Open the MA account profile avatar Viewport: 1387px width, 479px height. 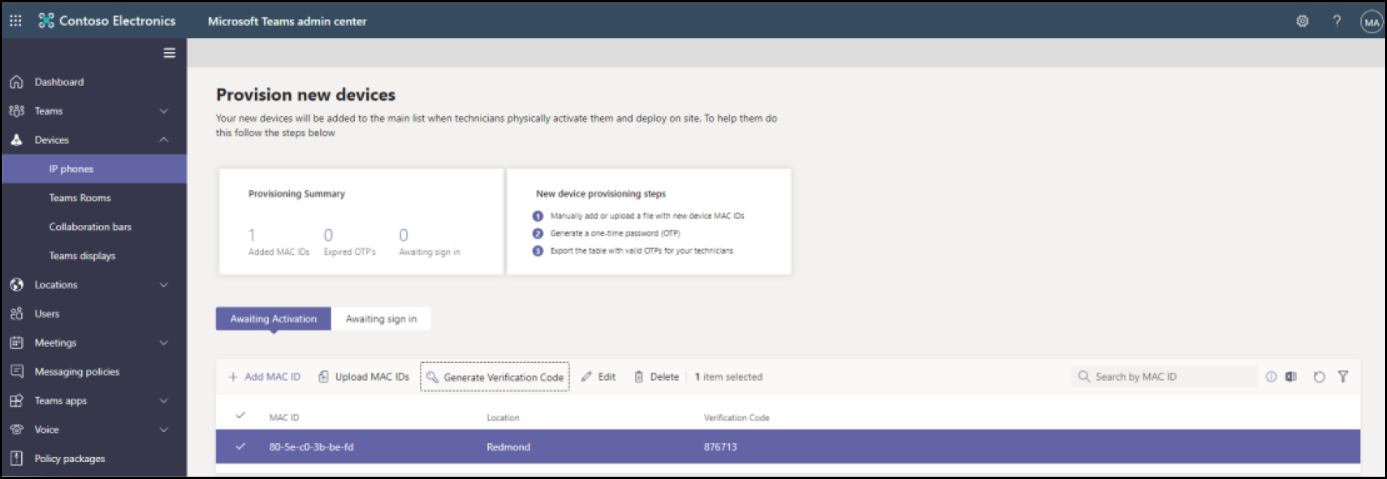click(1371, 22)
